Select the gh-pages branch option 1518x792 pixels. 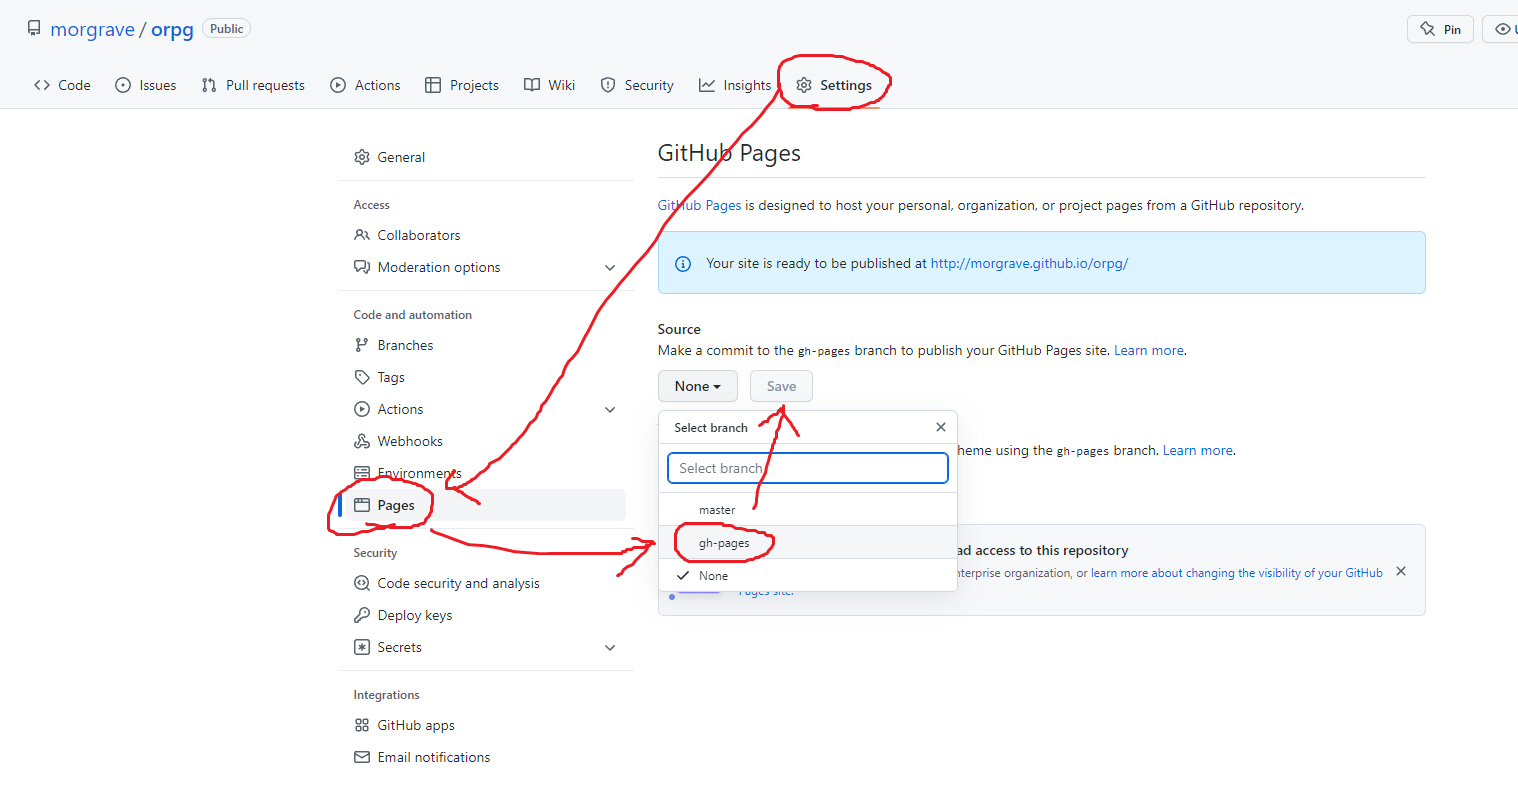coord(808,543)
